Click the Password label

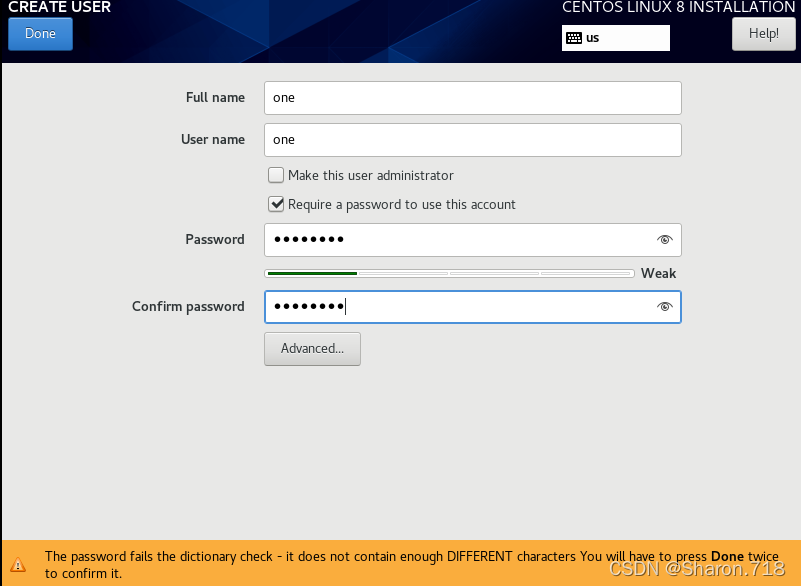click(215, 240)
